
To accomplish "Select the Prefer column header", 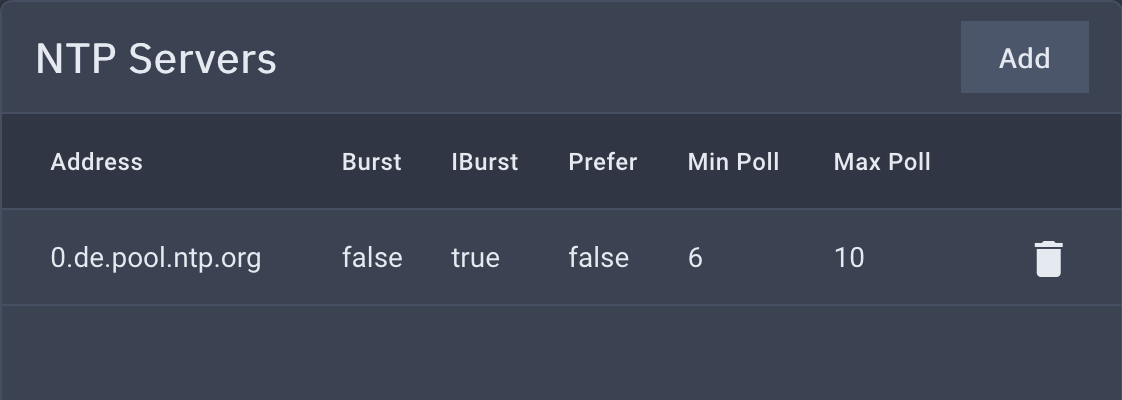I will pos(603,162).
